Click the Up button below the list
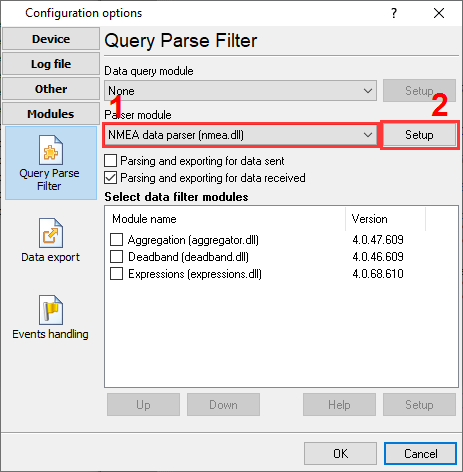Screen dimensions: 463x472 143,405
